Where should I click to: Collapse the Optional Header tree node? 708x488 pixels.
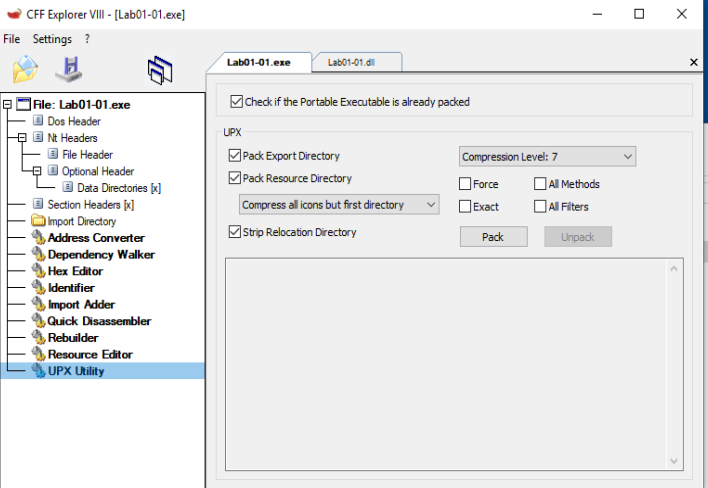[37, 171]
